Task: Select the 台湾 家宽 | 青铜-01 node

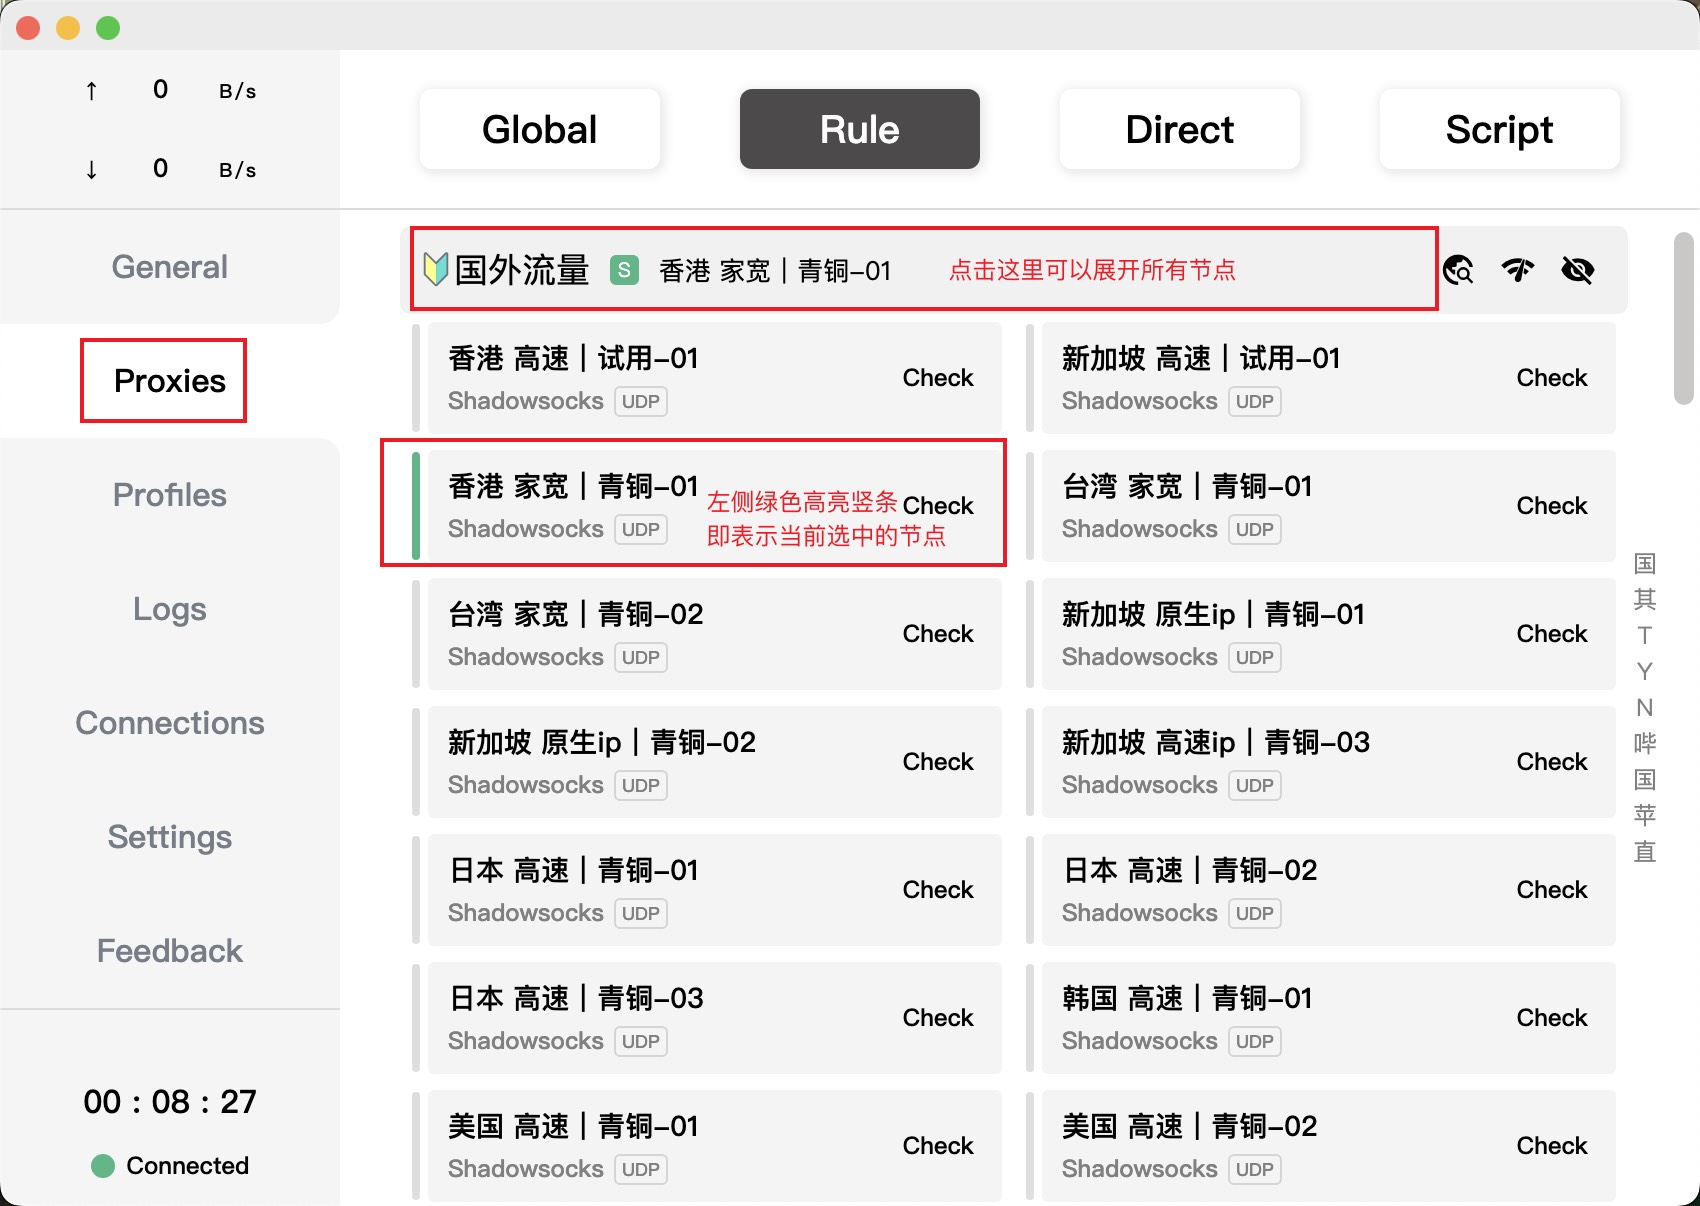Action: (x=1329, y=506)
